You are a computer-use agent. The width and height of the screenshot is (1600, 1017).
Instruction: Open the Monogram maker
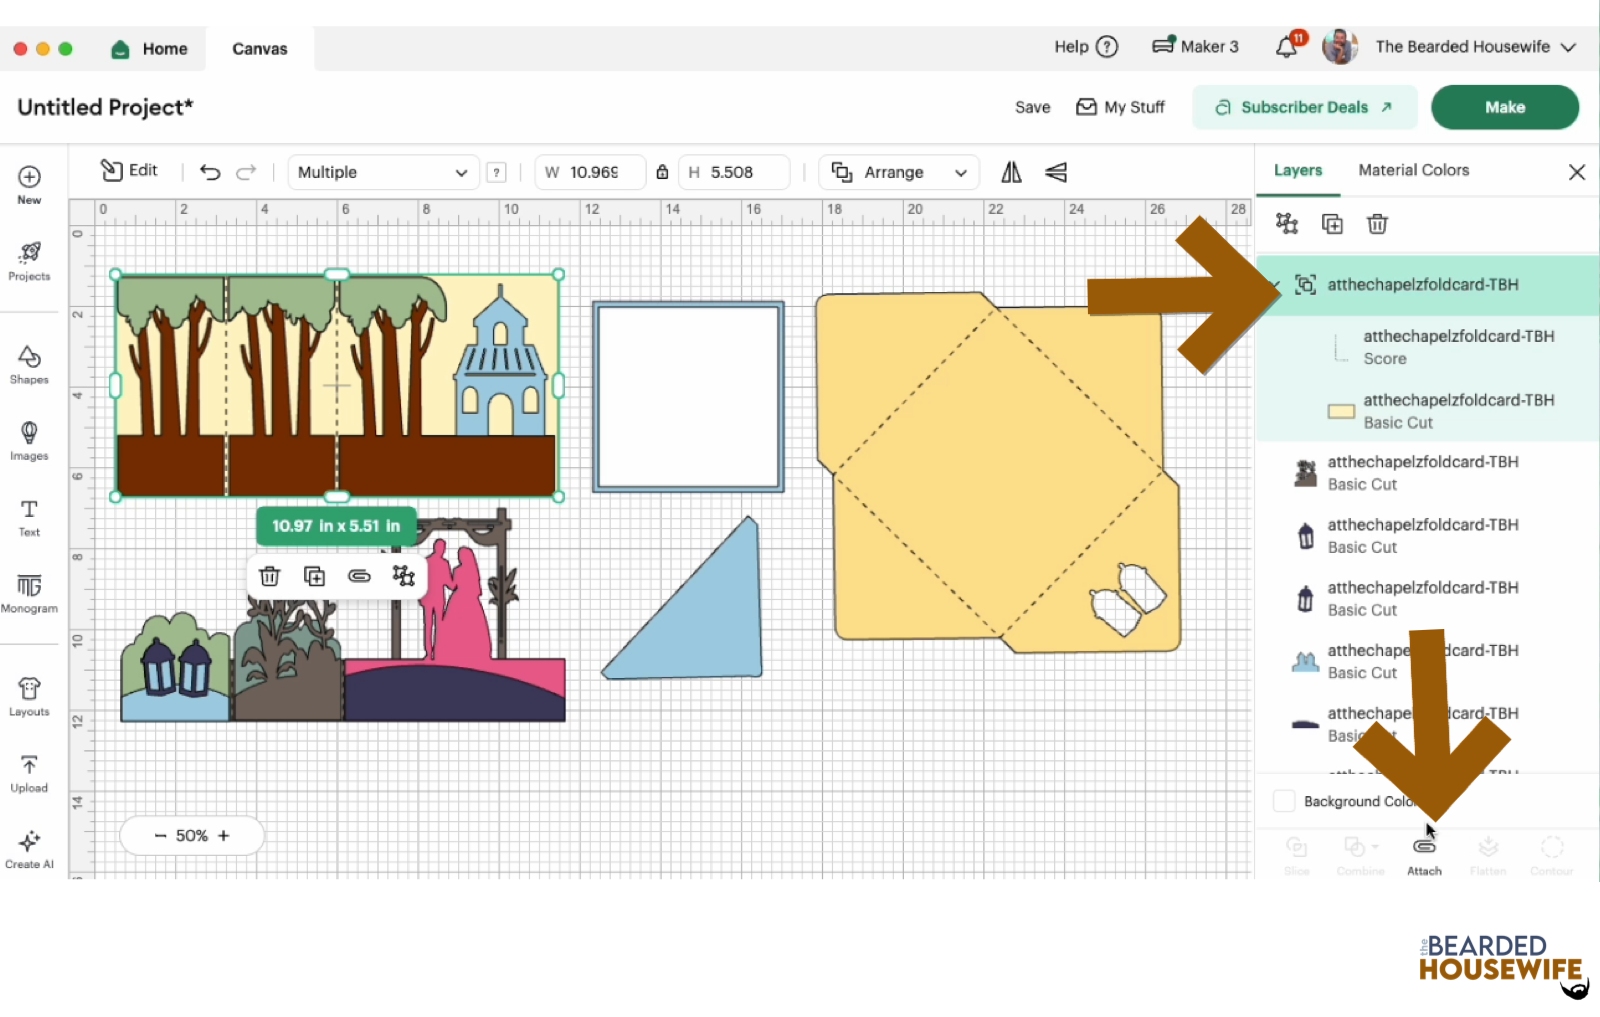click(29, 592)
